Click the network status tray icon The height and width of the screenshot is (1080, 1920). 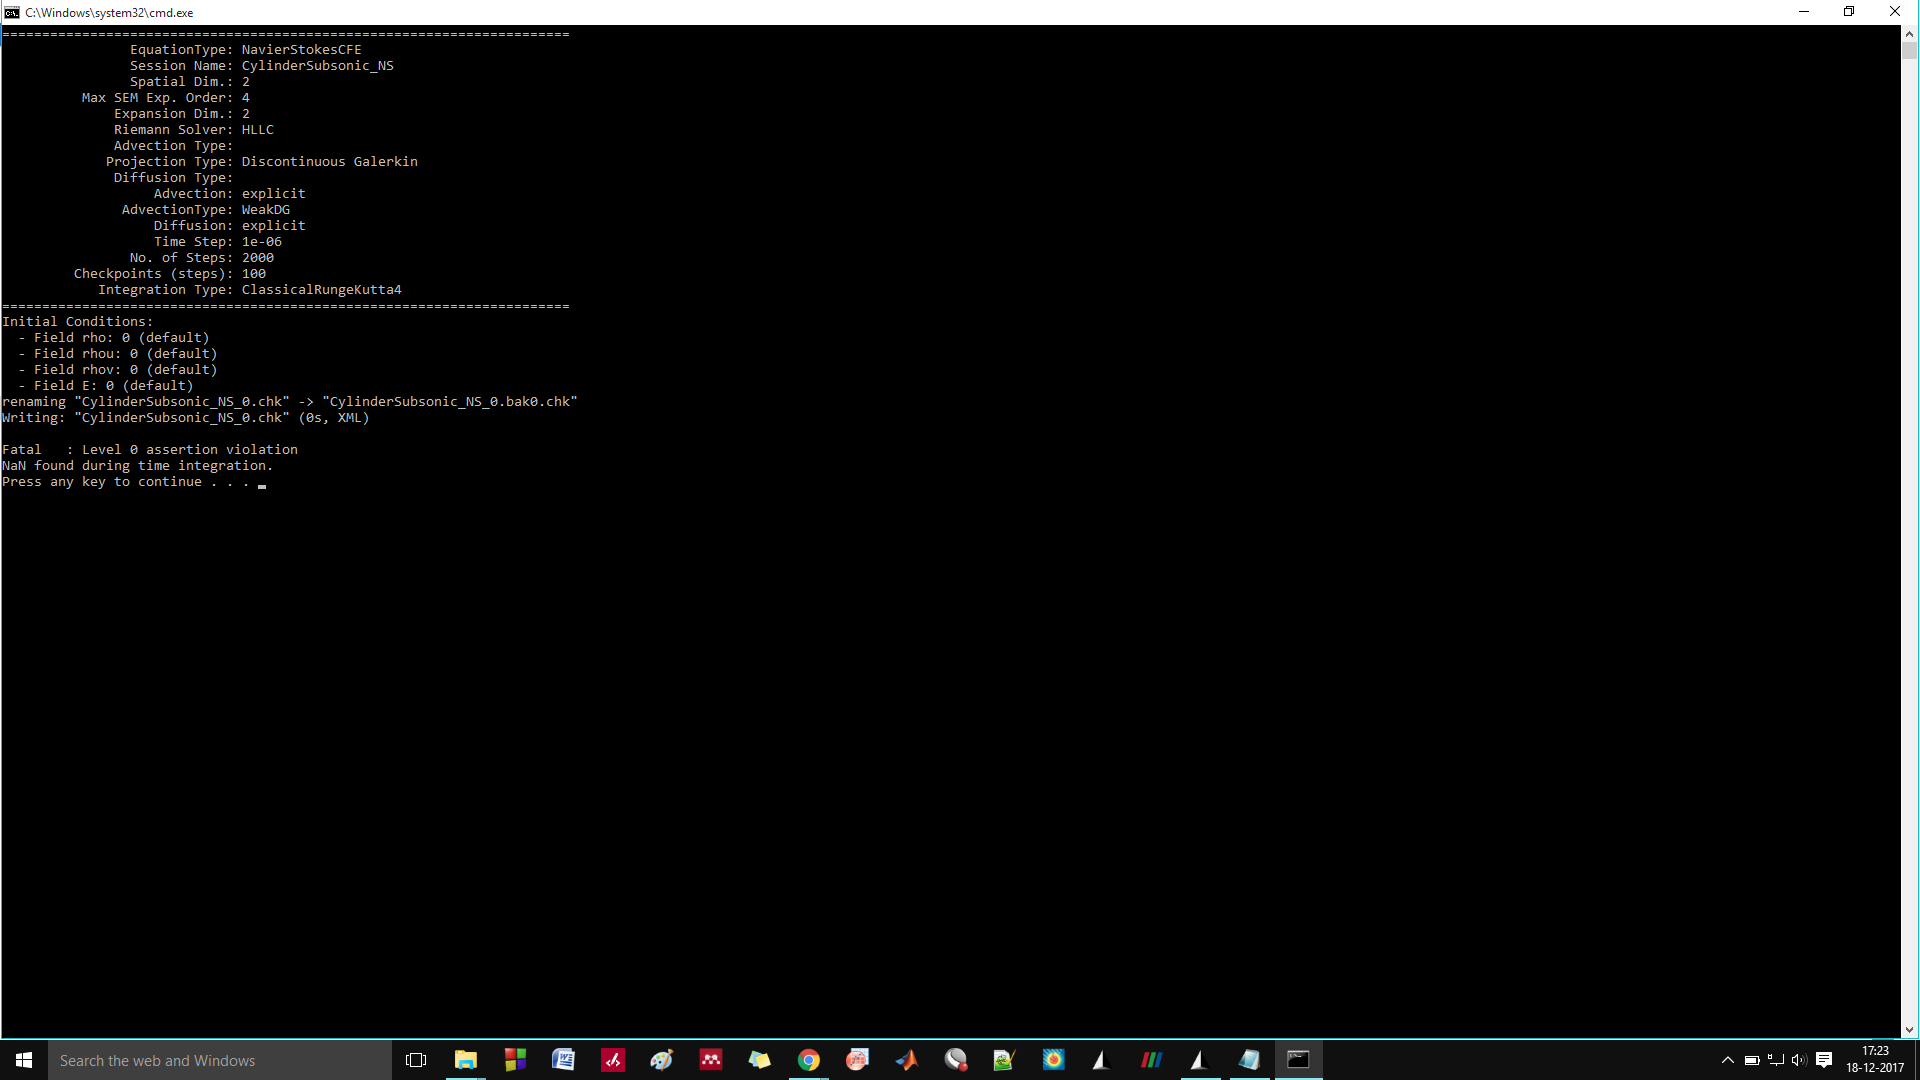pos(1776,1060)
